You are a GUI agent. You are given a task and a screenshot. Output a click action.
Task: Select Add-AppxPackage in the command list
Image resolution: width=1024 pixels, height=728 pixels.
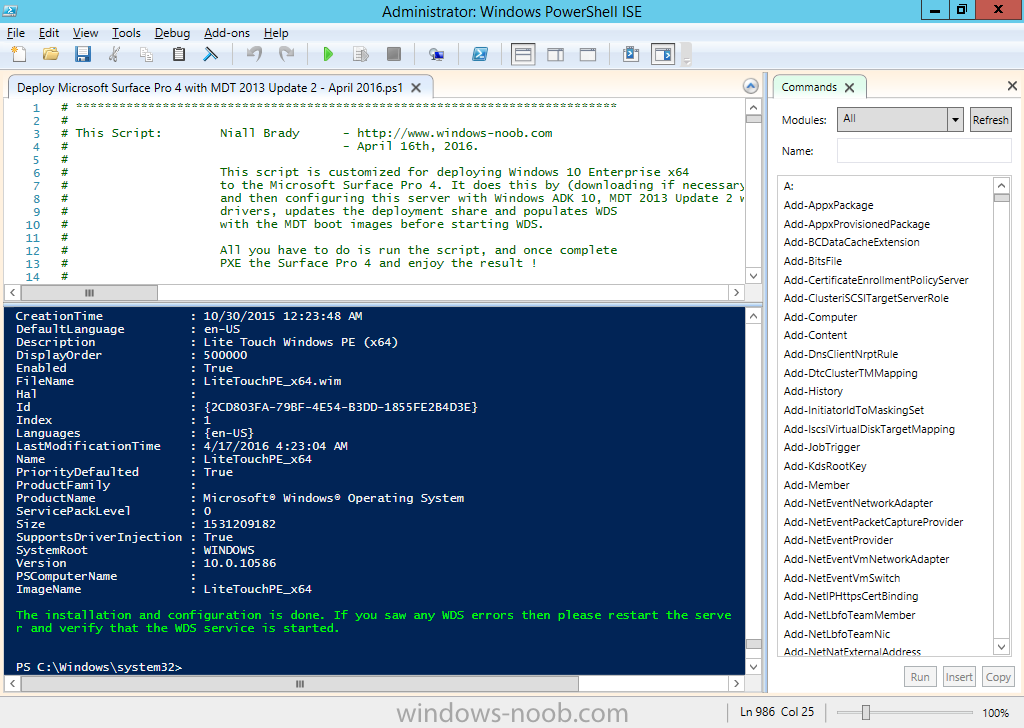[x=828, y=205]
